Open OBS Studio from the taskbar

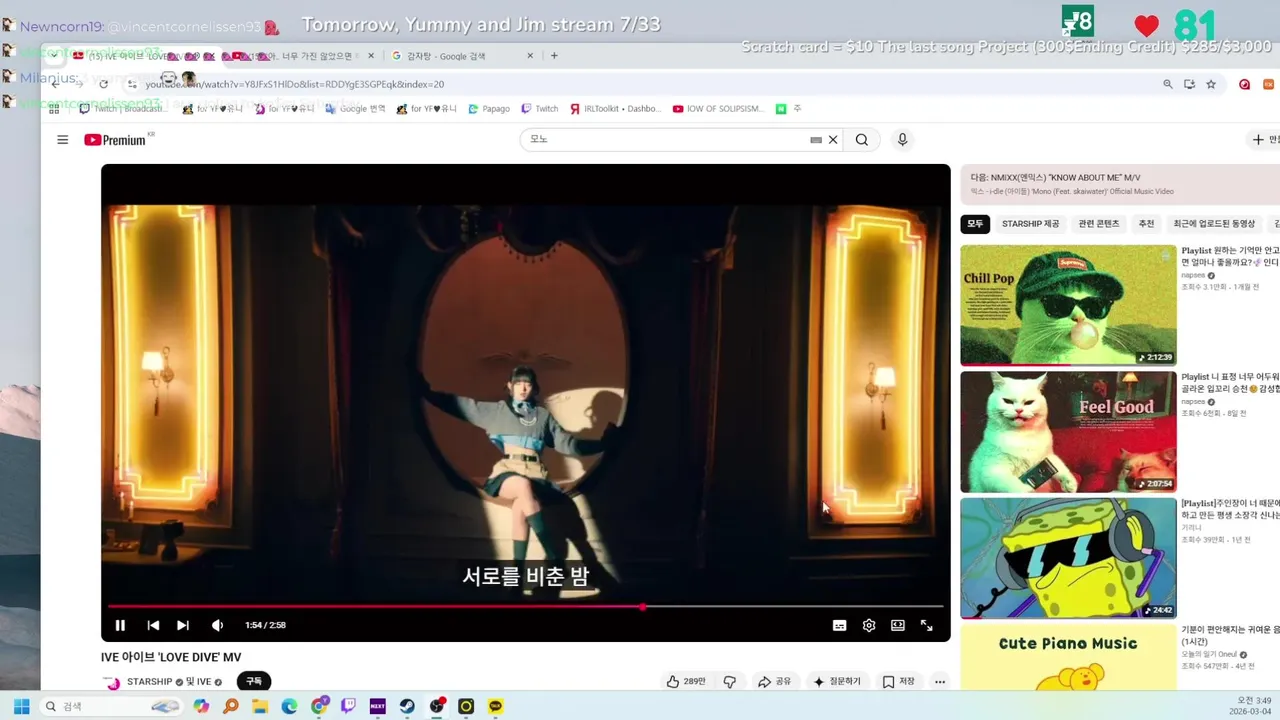437,706
